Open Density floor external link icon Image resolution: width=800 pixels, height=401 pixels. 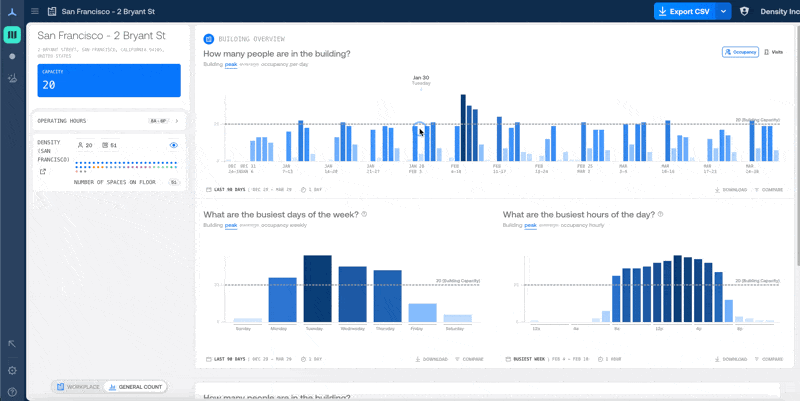(43, 172)
